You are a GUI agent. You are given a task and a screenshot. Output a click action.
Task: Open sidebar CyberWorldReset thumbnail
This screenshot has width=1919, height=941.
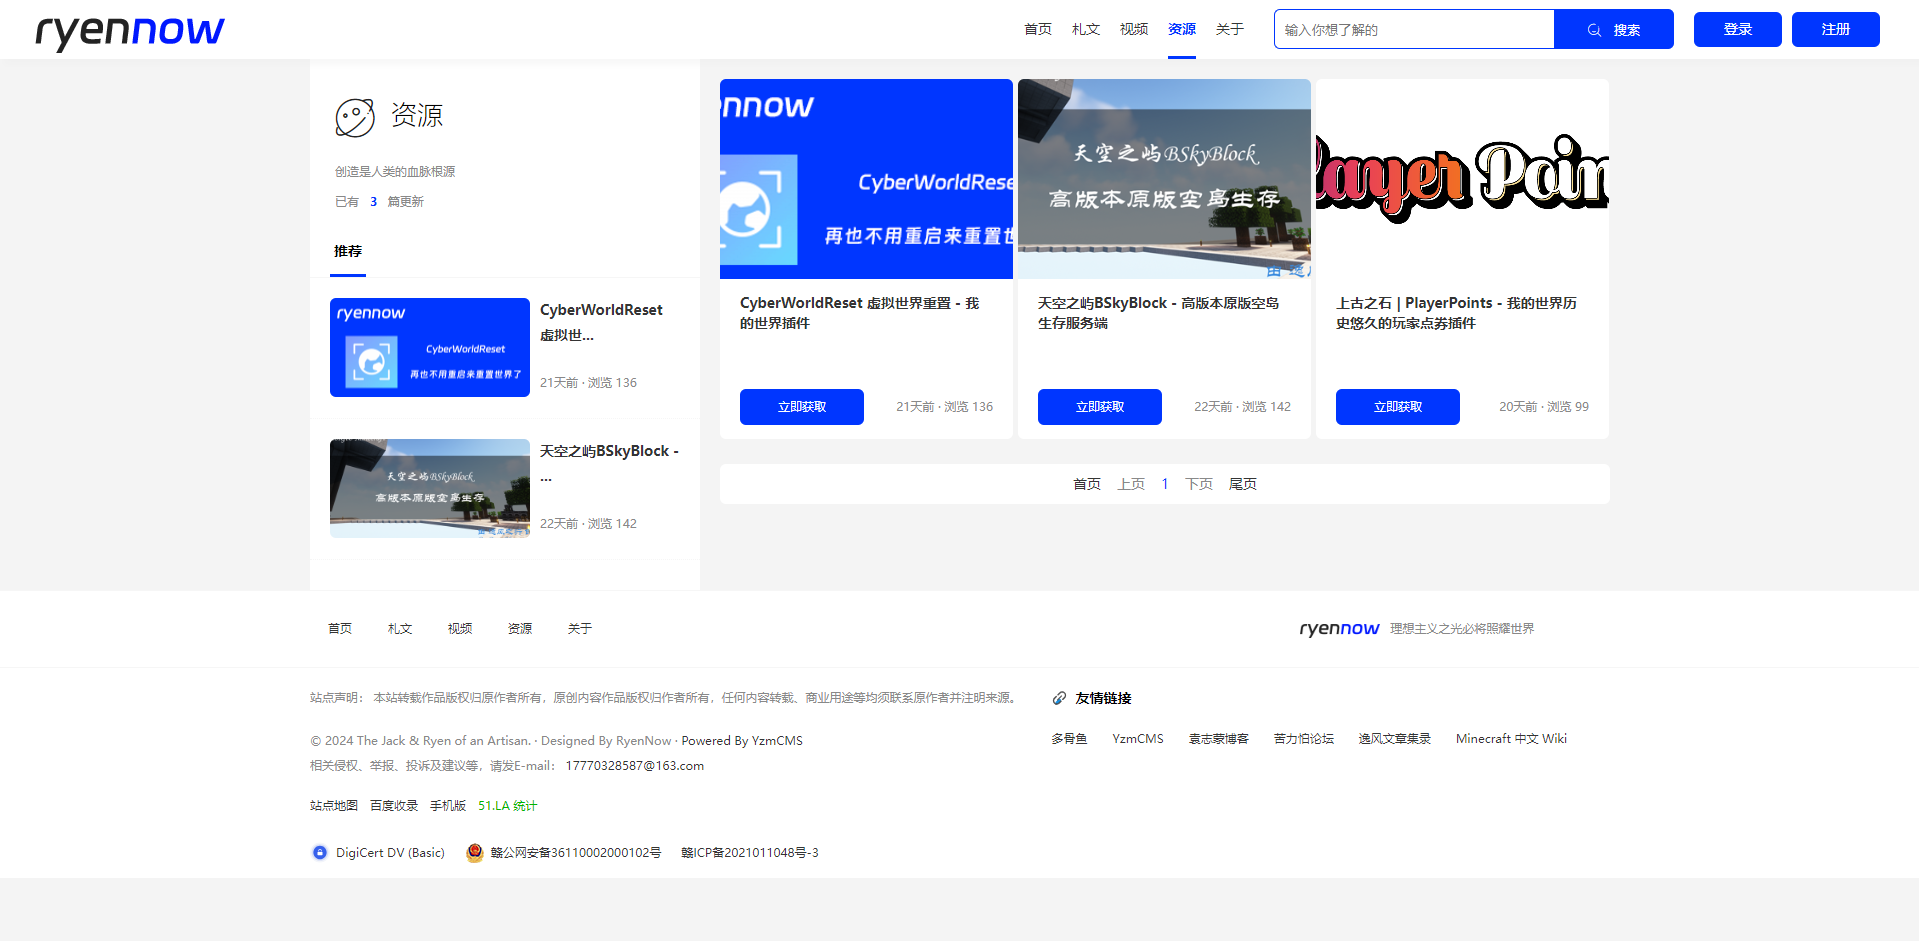click(430, 348)
